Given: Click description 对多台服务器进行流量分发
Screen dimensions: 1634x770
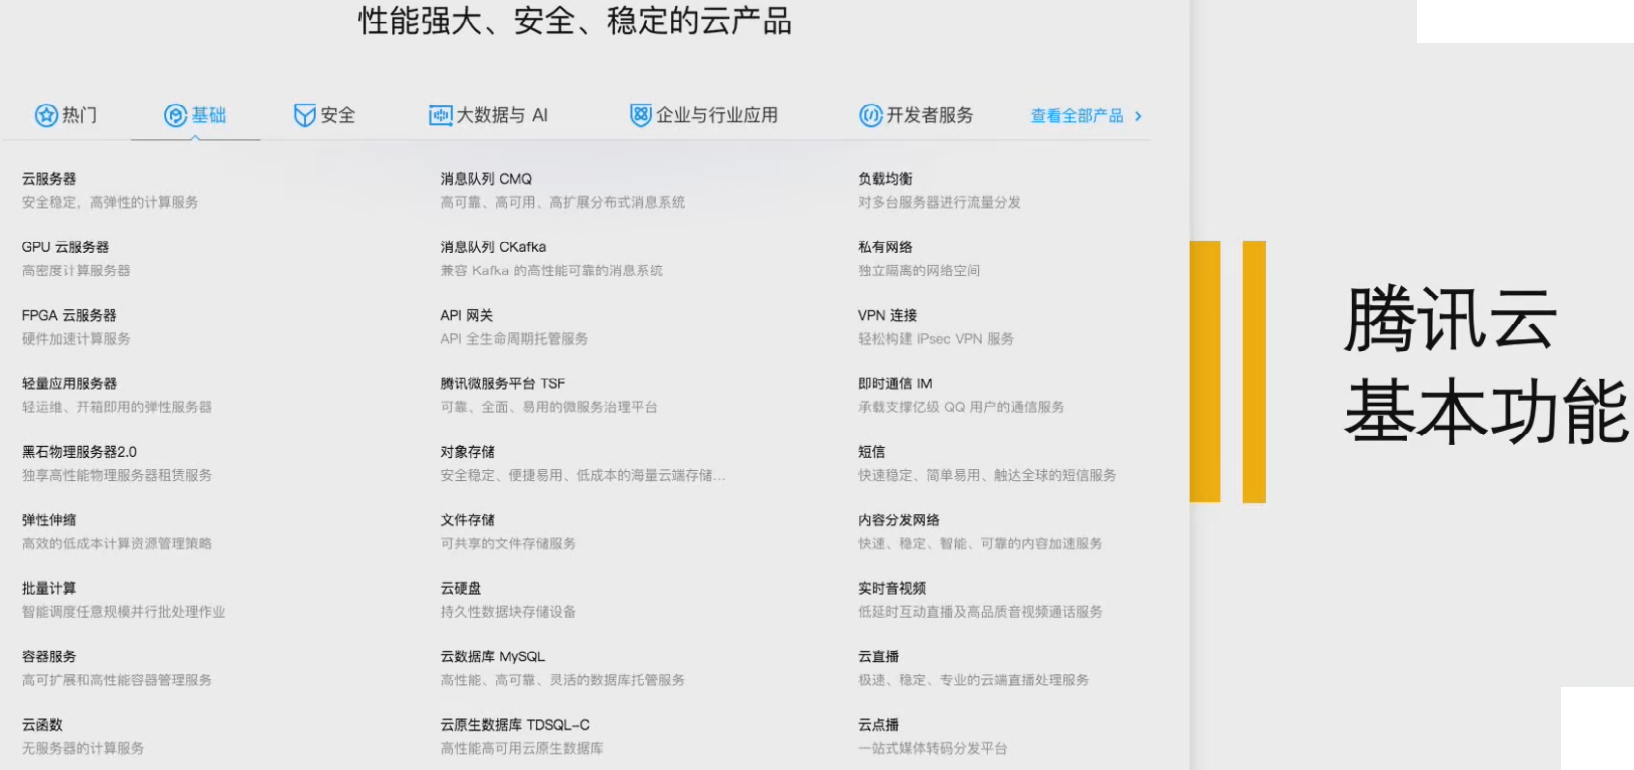Looking at the screenshot, I should click(939, 202).
